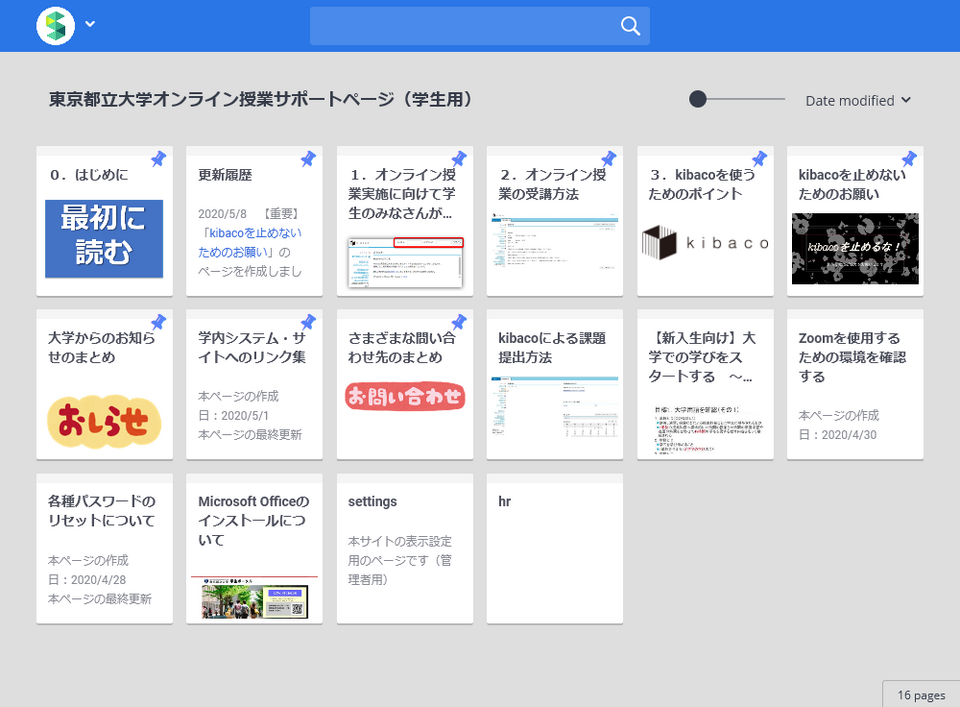Unpin the「0．はじめに」page
The width and height of the screenshot is (960, 707).
click(x=158, y=158)
